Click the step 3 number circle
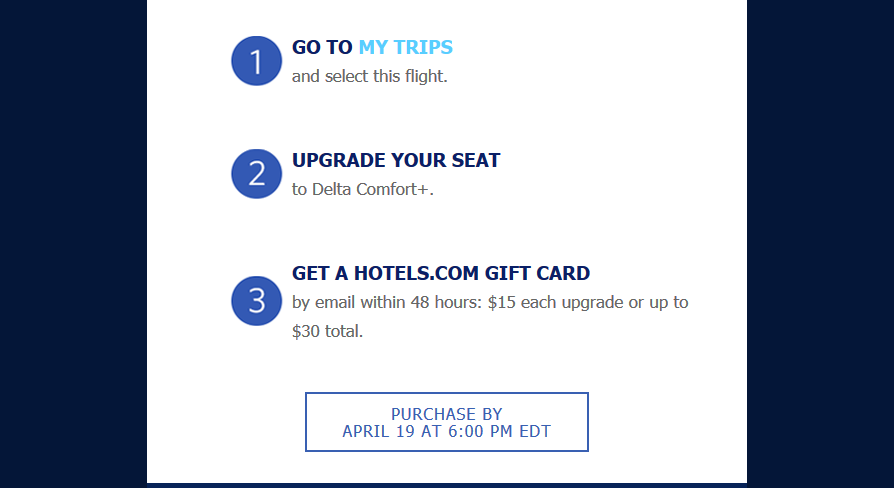The width and height of the screenshot is (894, 488). 257,301
